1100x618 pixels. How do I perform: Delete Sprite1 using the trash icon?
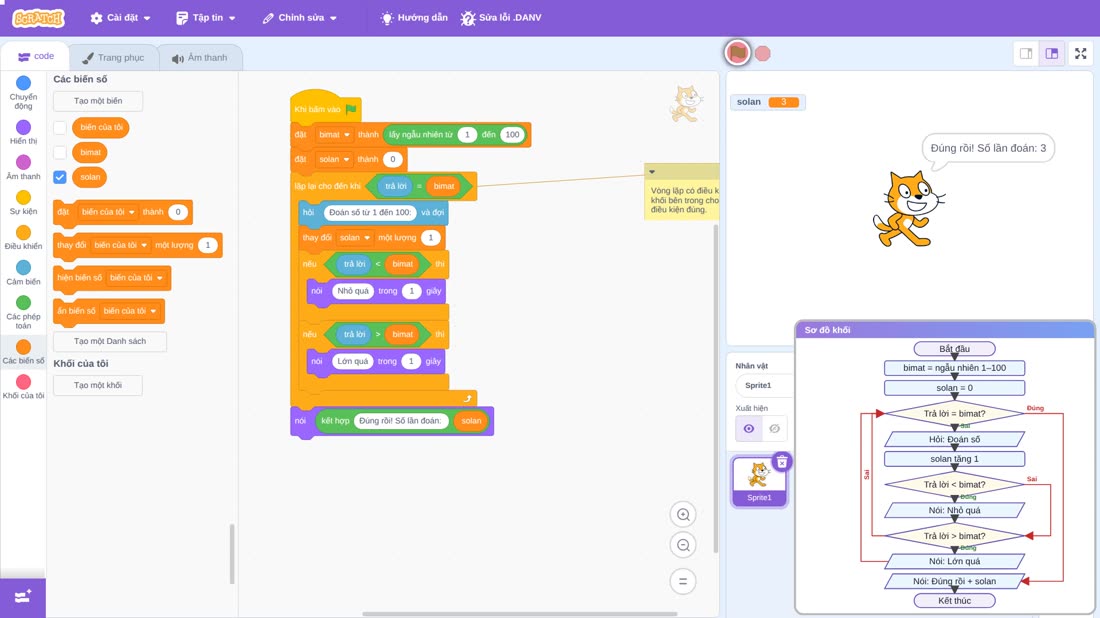782,462
